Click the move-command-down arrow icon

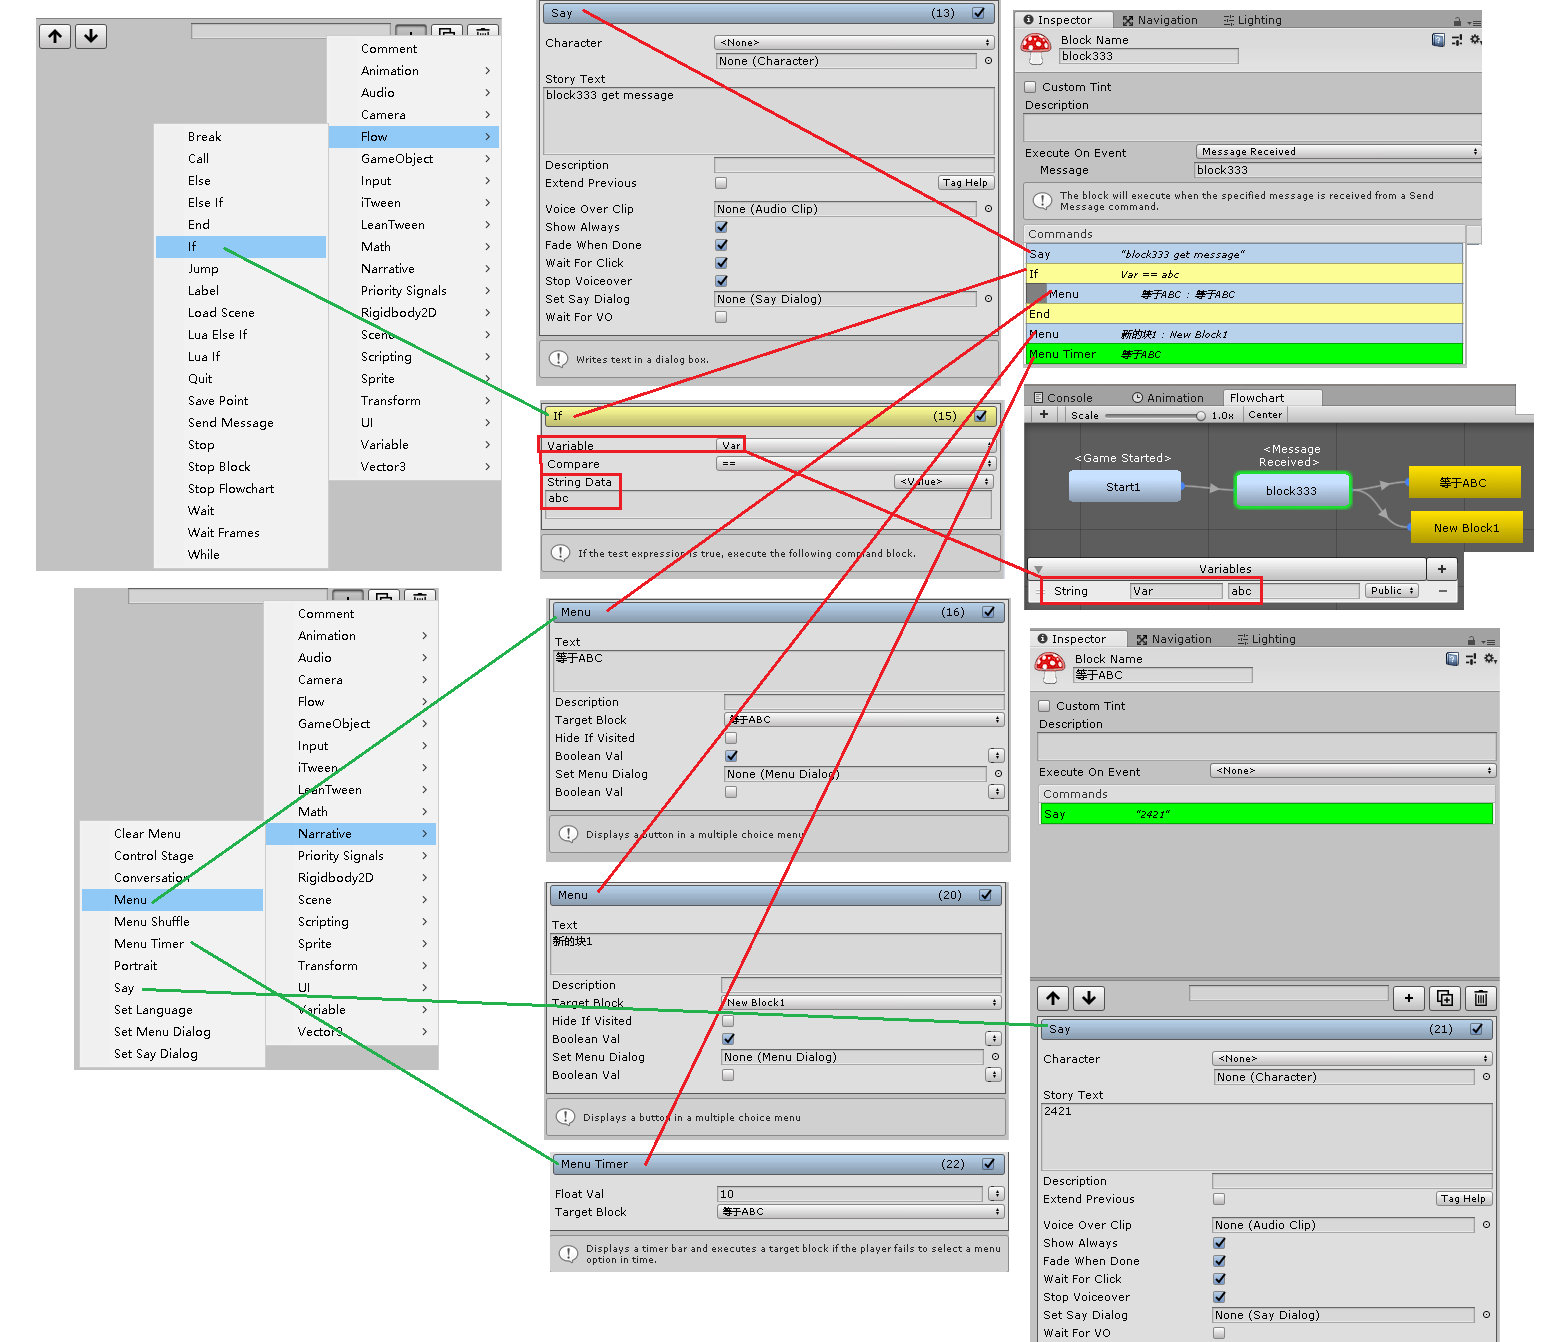[x=1088, y=998]
